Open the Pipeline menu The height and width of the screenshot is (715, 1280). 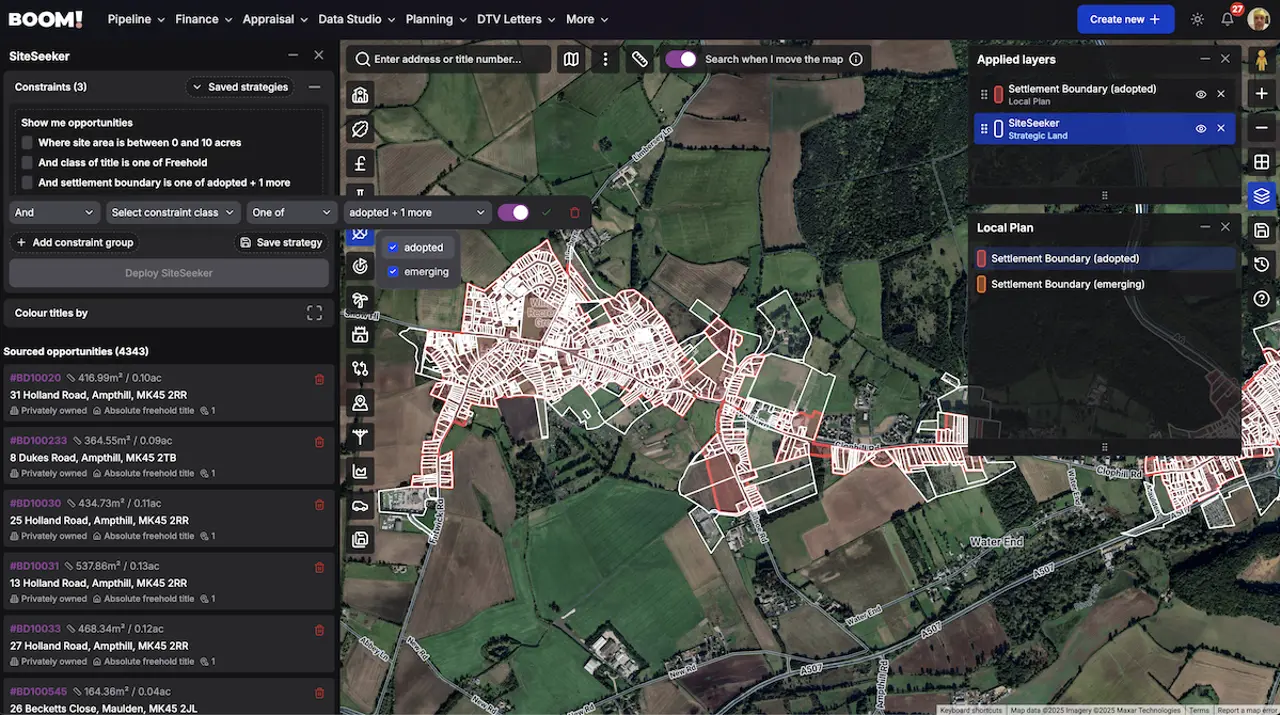pyautogui.click(x=136, y=19)
